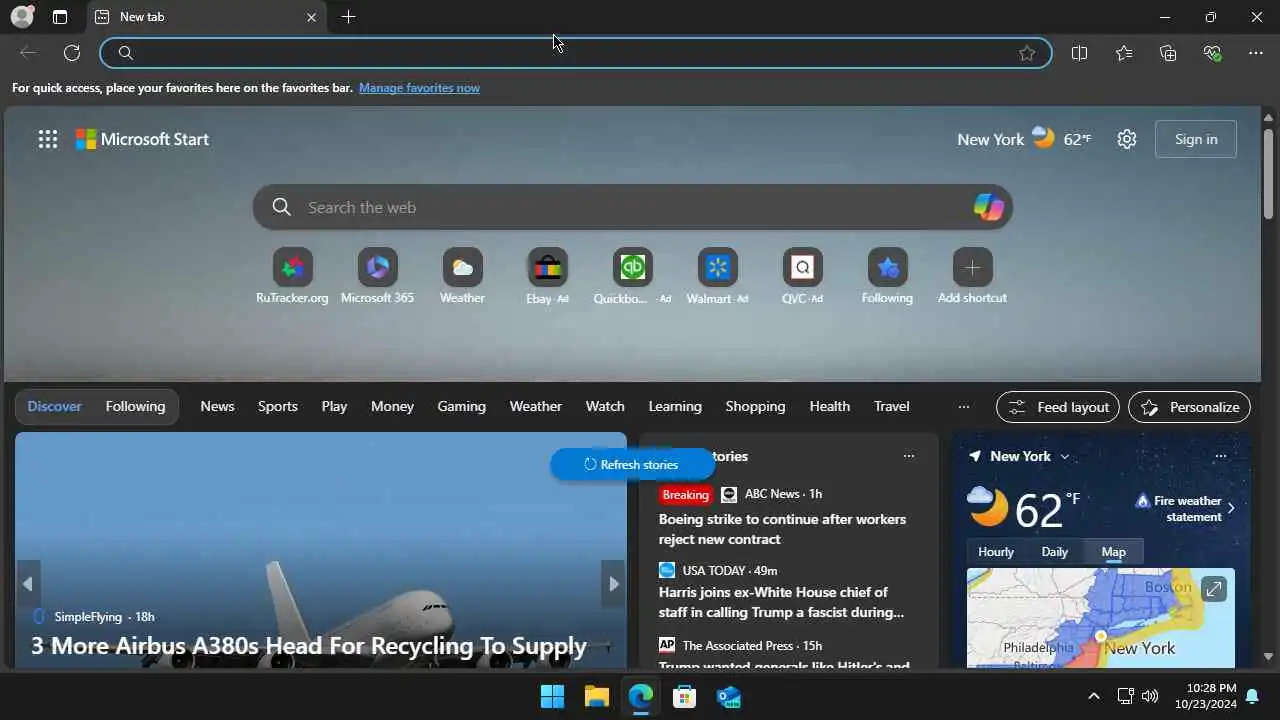Open Windows Start menu on the taskbar
This screenshot has width=1280, height=720.
coord(552,696)
